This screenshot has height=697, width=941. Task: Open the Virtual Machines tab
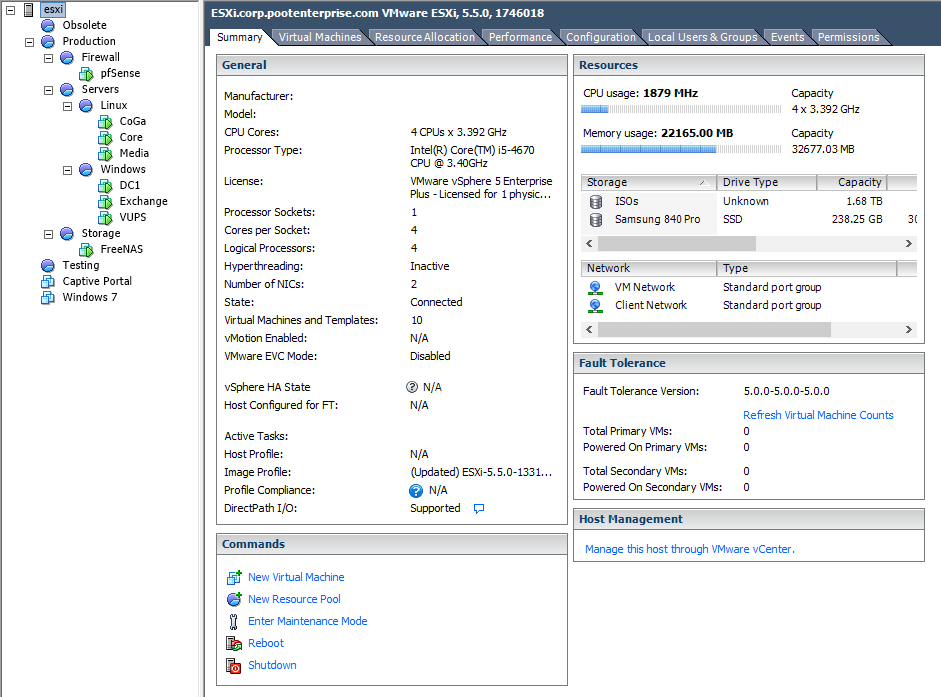(320, 37)
